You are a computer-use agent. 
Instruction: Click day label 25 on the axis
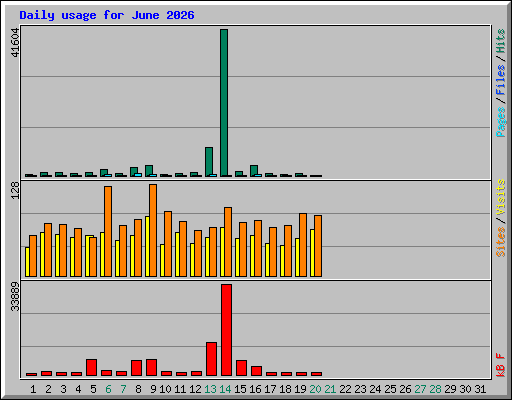point(390,389)
